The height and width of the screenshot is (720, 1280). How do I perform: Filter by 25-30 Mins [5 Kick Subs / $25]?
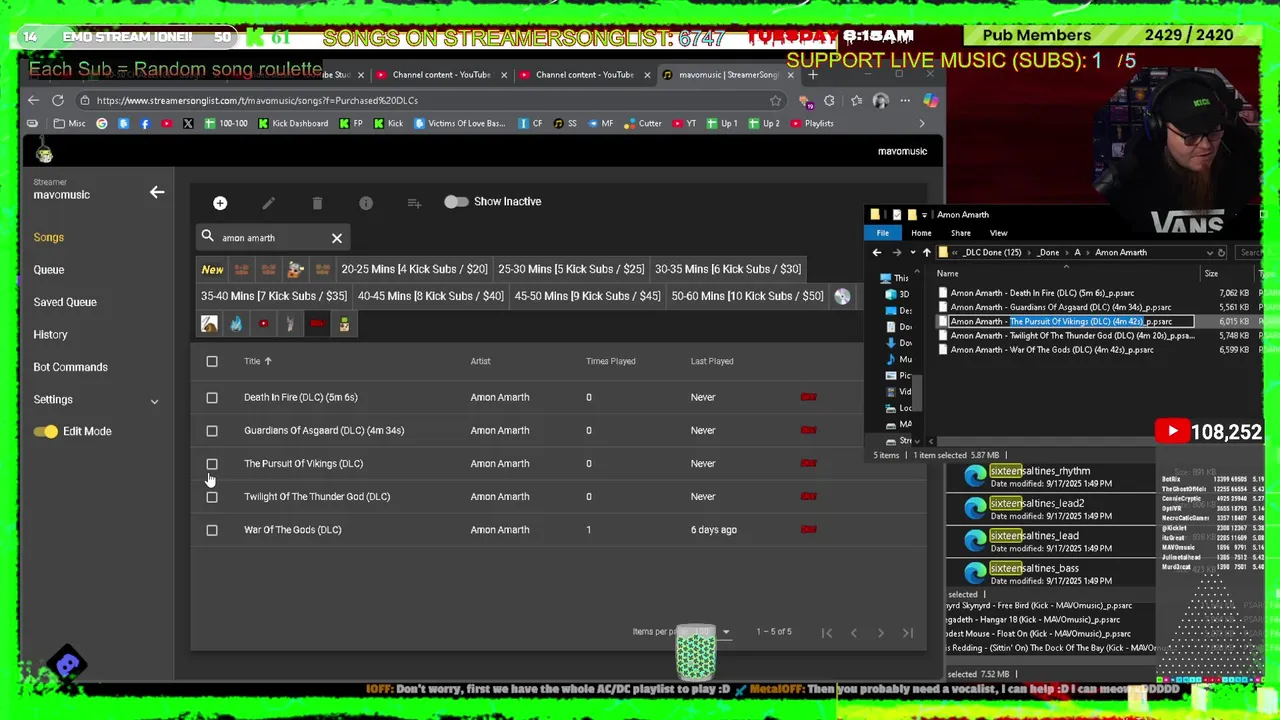[571, 269]
